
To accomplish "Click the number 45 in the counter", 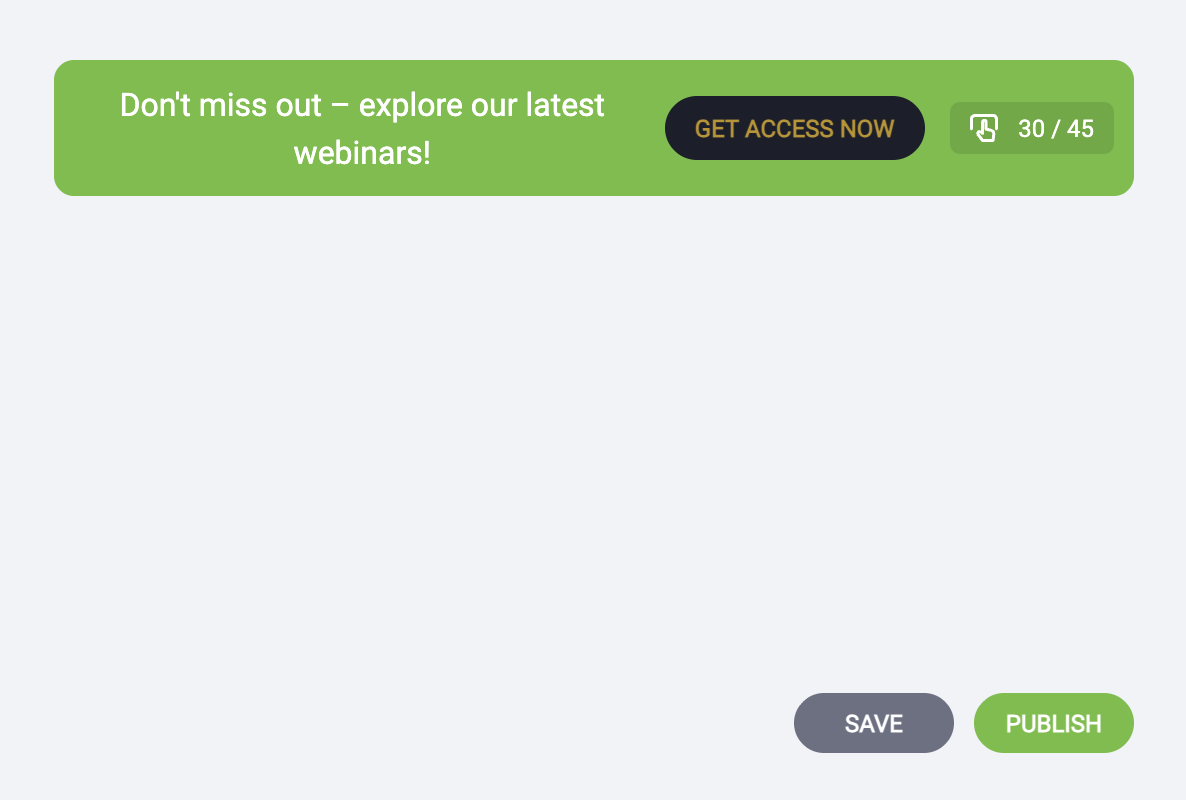I will tap(1080, 129).
